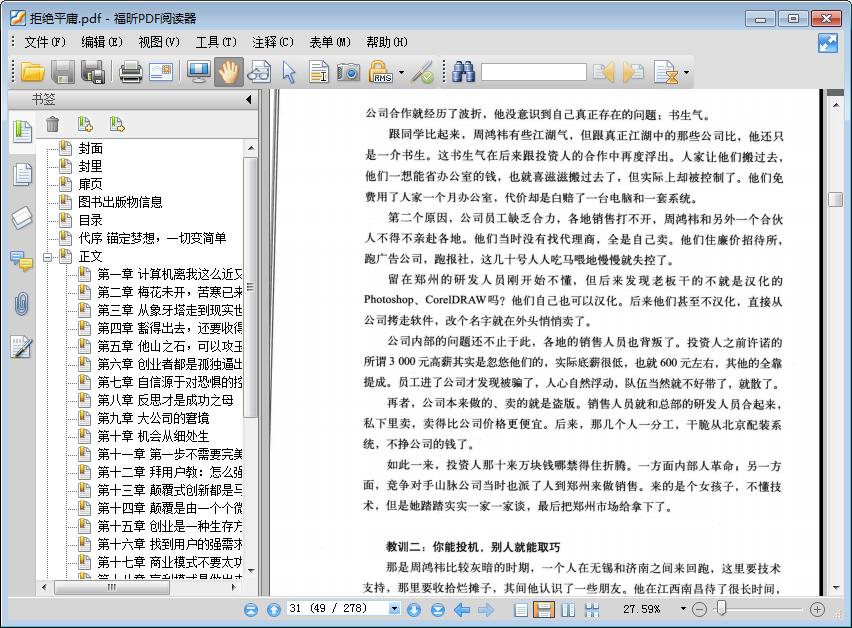Screen dimensions: 852x628
Task: Click the zoom out minus button
Action: [699, 610]
